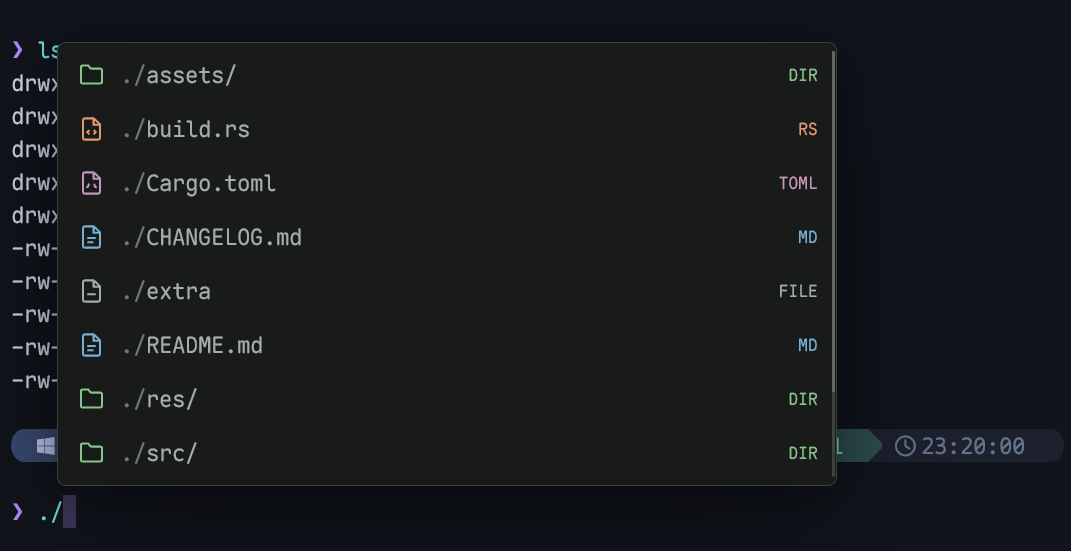The height and width of the screenshot is (551, 1071).
Task: Click the folder icon beside ./src/
Action: coord(91,453)
